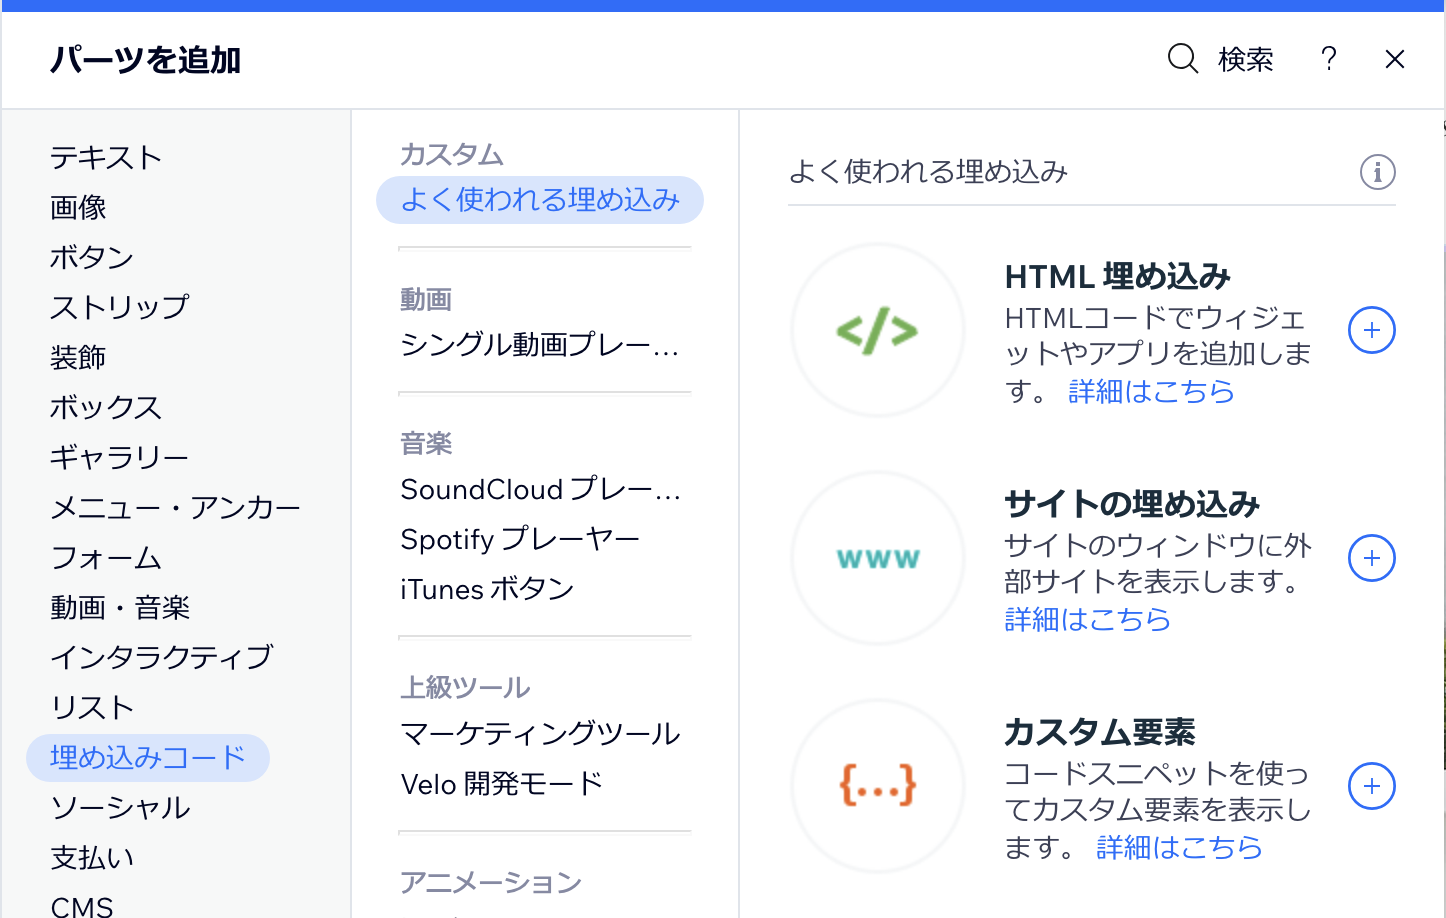Open 詳細はこちら link under カスタム要素

coord(1179,847)
